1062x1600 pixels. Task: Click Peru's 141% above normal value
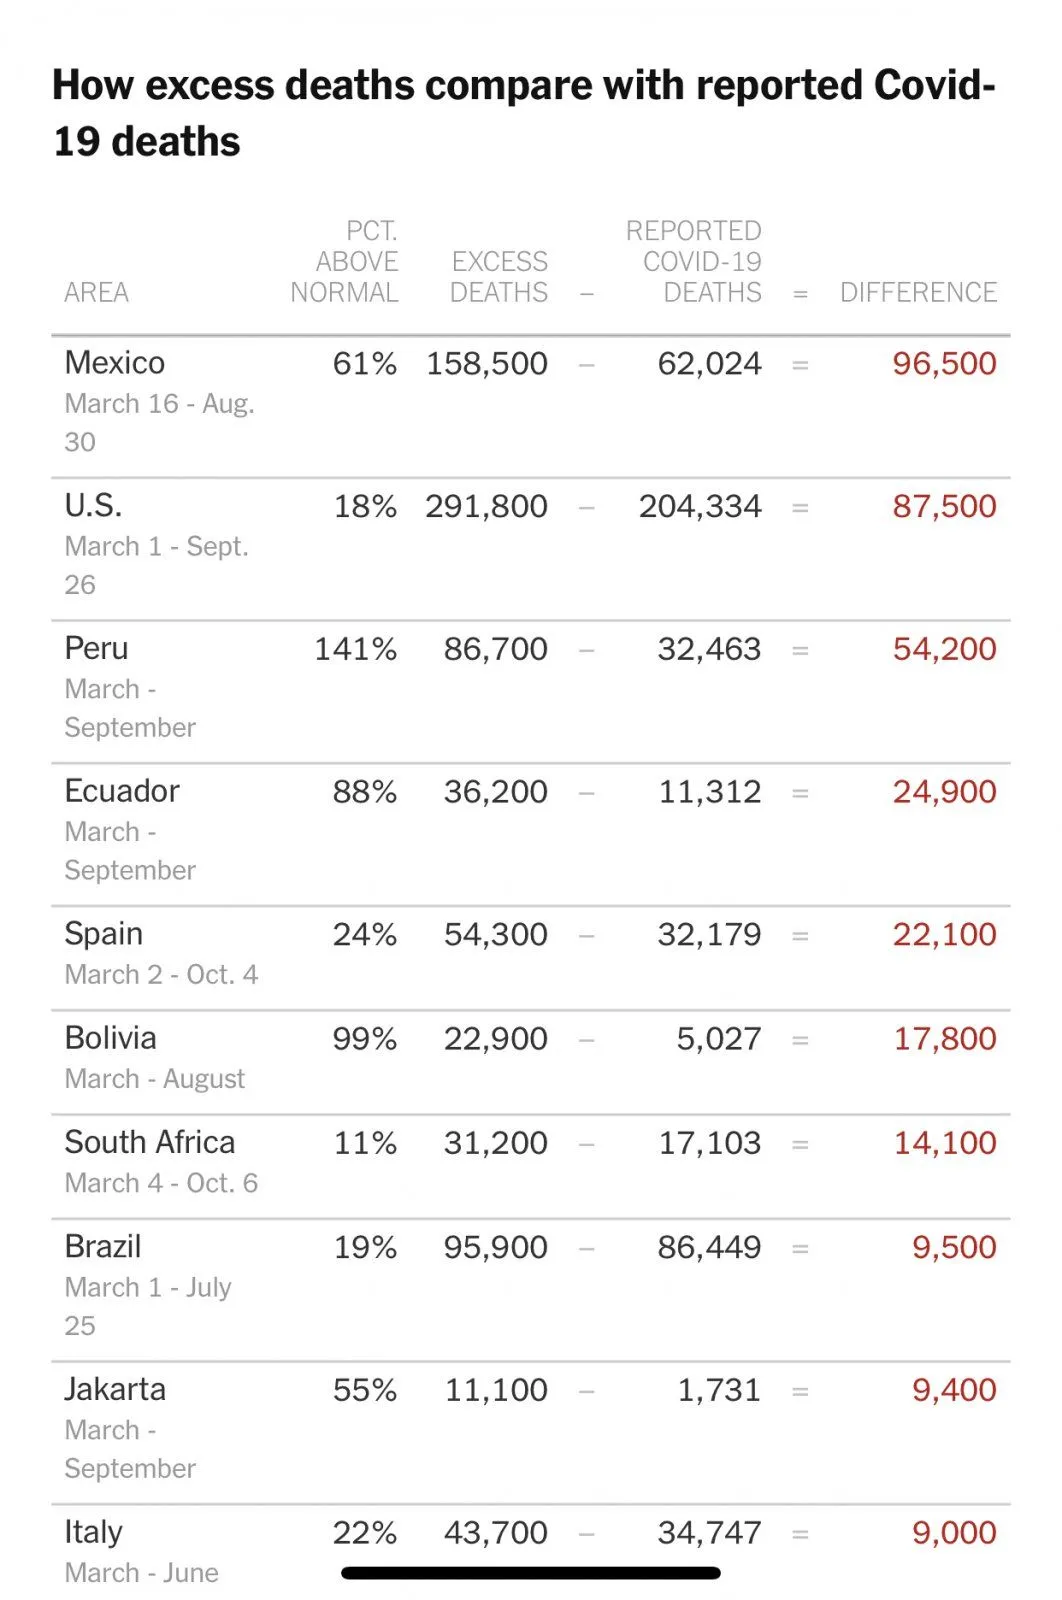[x=356, y=649]
